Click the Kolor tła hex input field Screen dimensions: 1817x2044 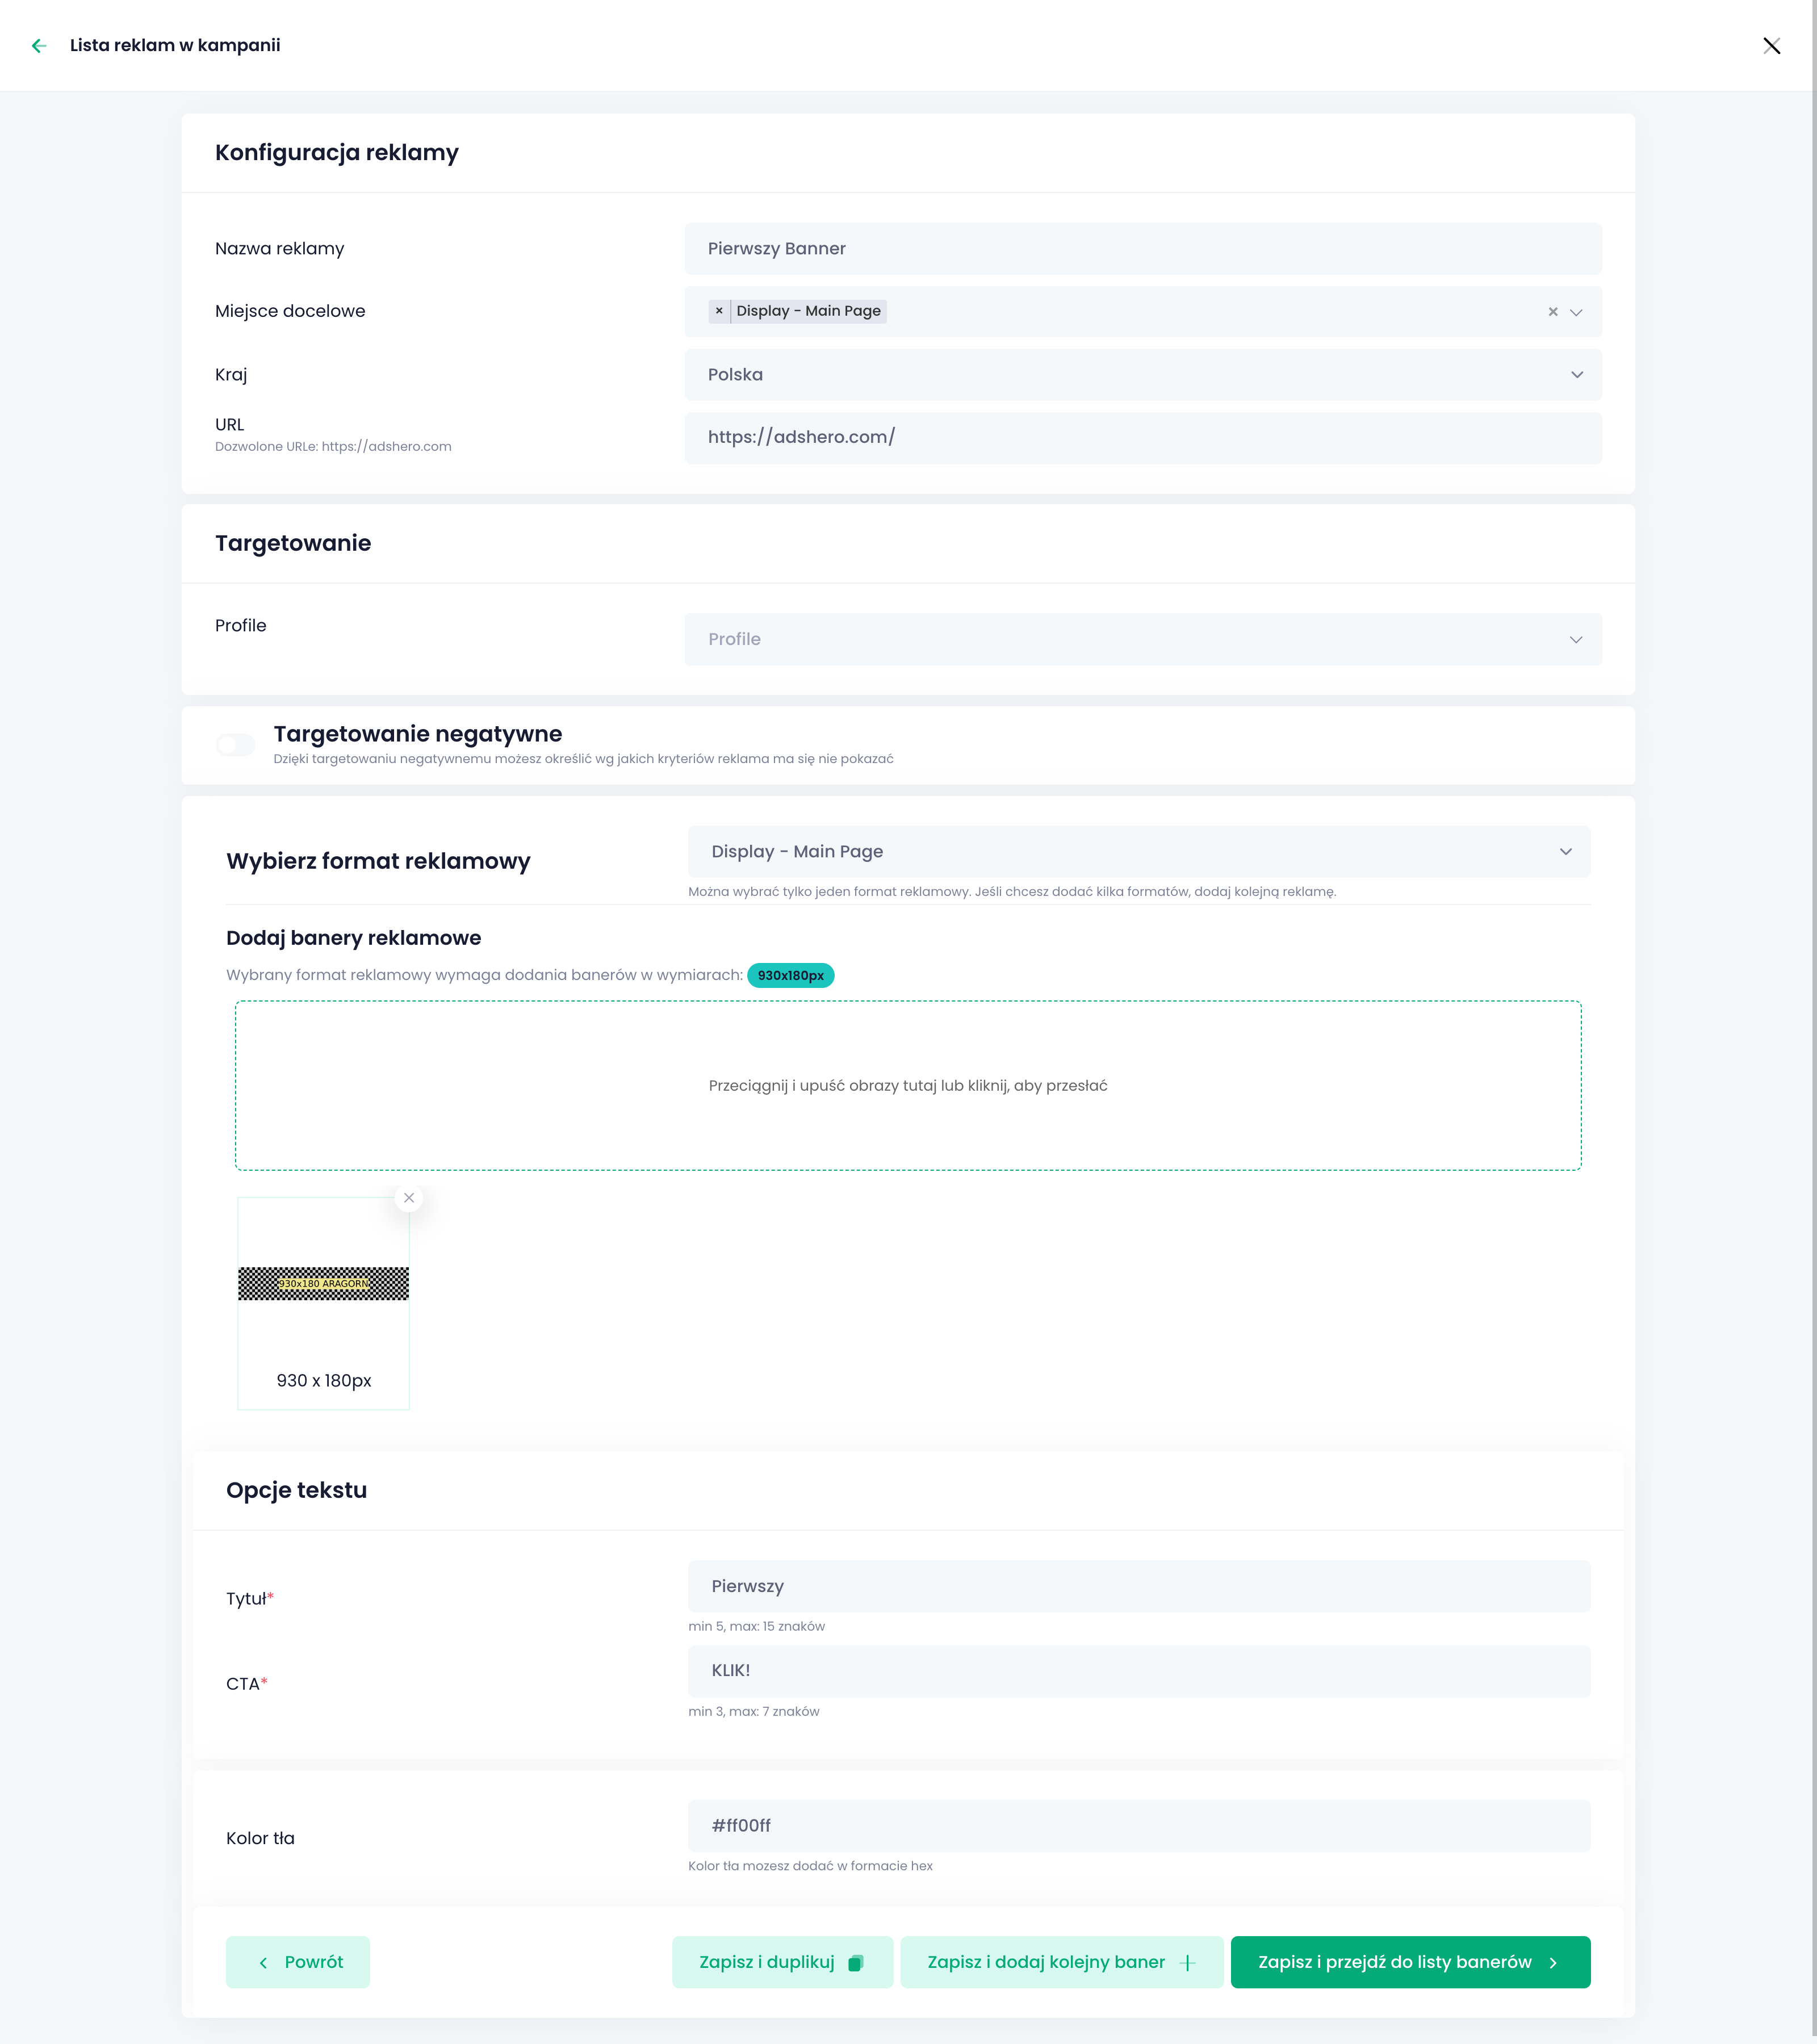(x=1138, y=1826)
